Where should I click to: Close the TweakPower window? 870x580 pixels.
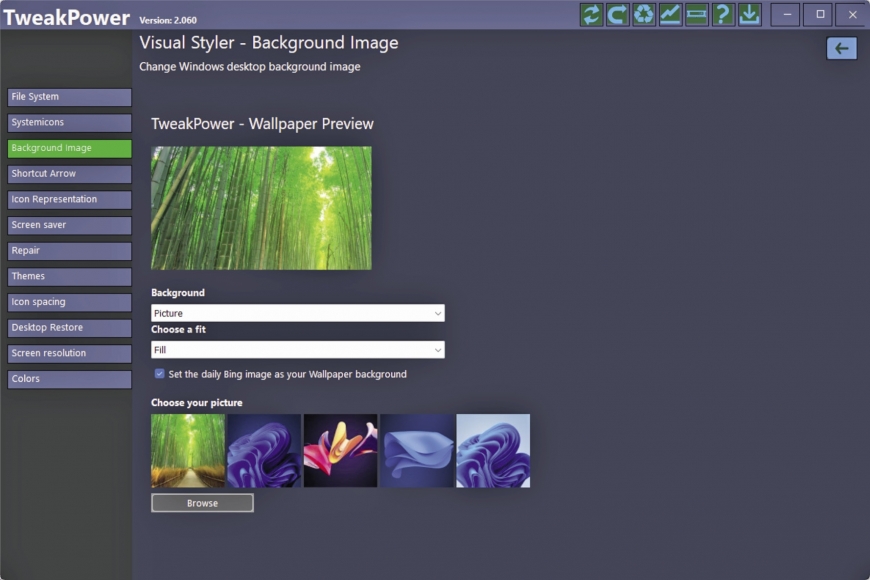853,14
